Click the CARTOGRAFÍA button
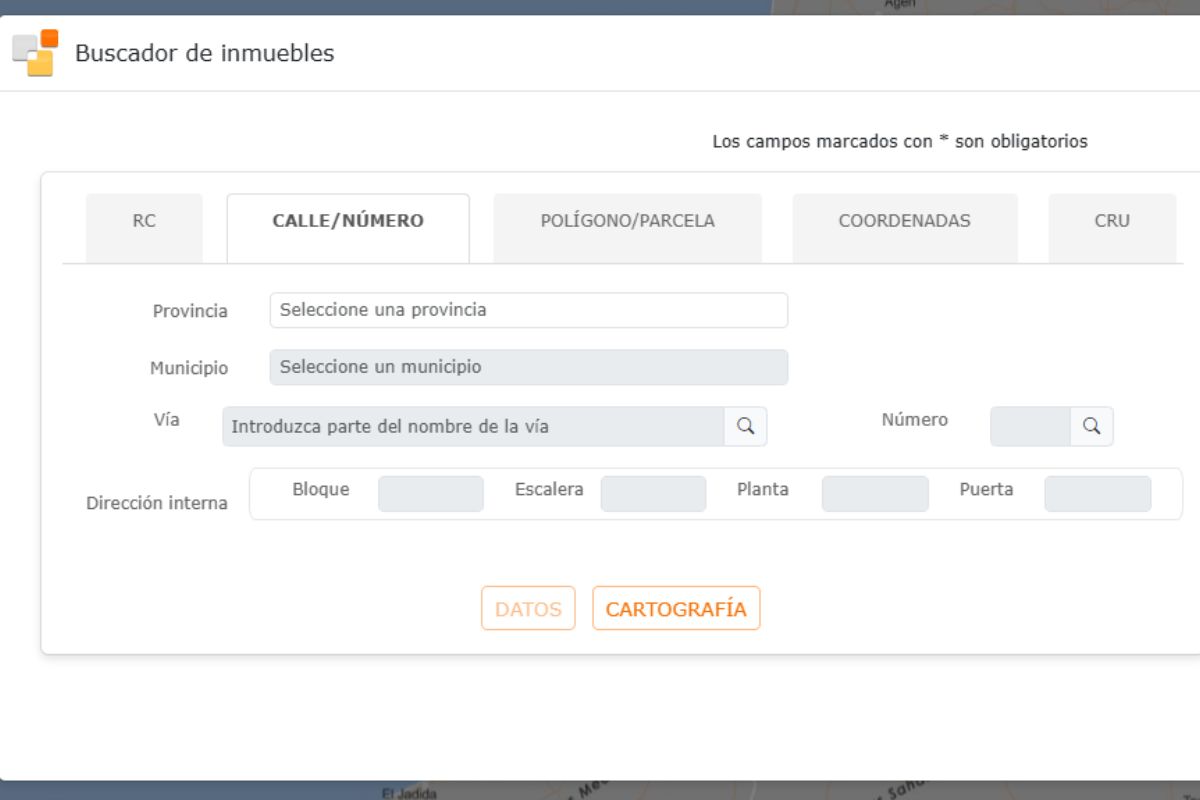This screenshot has width=1200, height=800. 676,608
